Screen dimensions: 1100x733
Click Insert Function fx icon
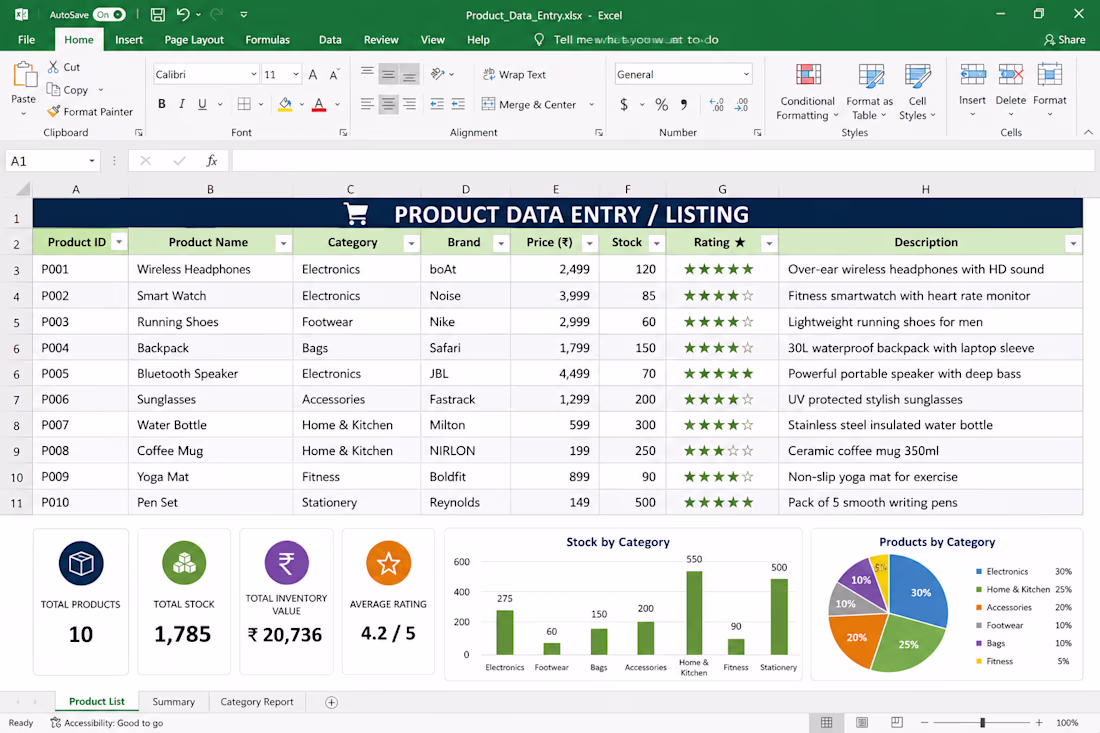click(x=211, y=161)
